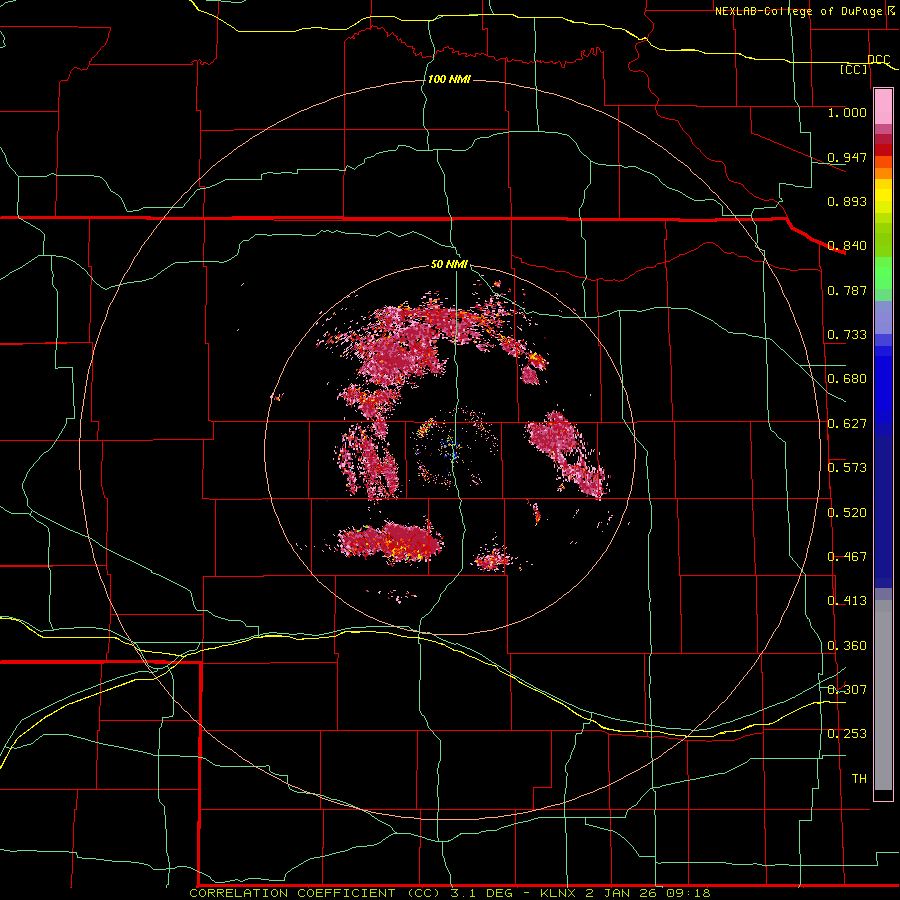Click the TH threshold label on the scale
This screenshot has height=900, width=900.
coord(859,779)
